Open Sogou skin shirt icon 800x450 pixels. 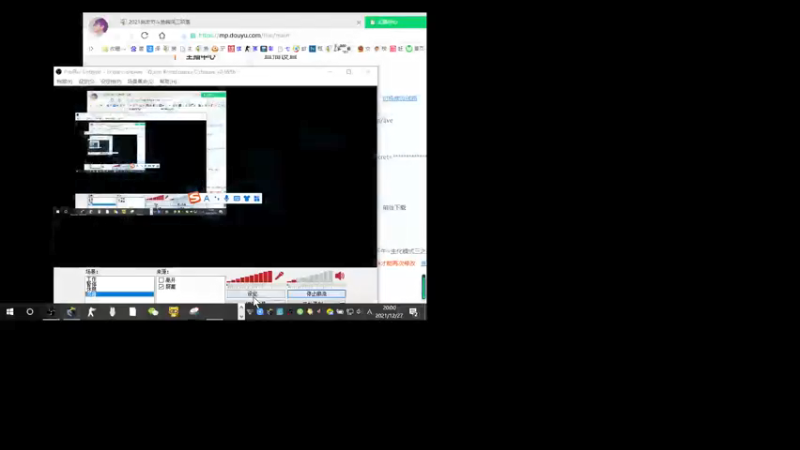click(x=246, y=198)
